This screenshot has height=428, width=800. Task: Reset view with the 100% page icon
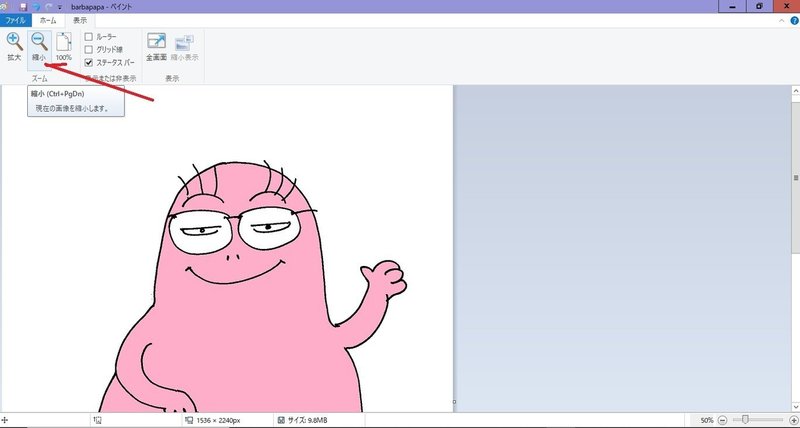pyautogui.click(x=64, y=42)
